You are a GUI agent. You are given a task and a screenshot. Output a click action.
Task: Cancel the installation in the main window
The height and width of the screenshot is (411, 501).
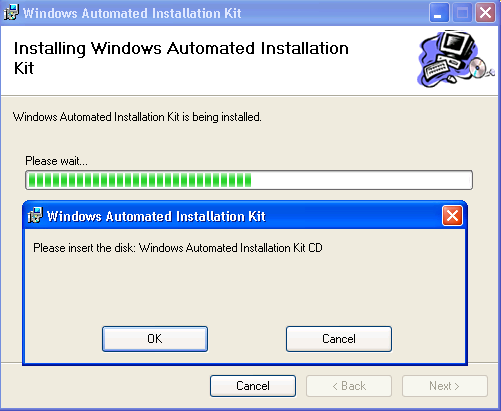tap(253, 386)
